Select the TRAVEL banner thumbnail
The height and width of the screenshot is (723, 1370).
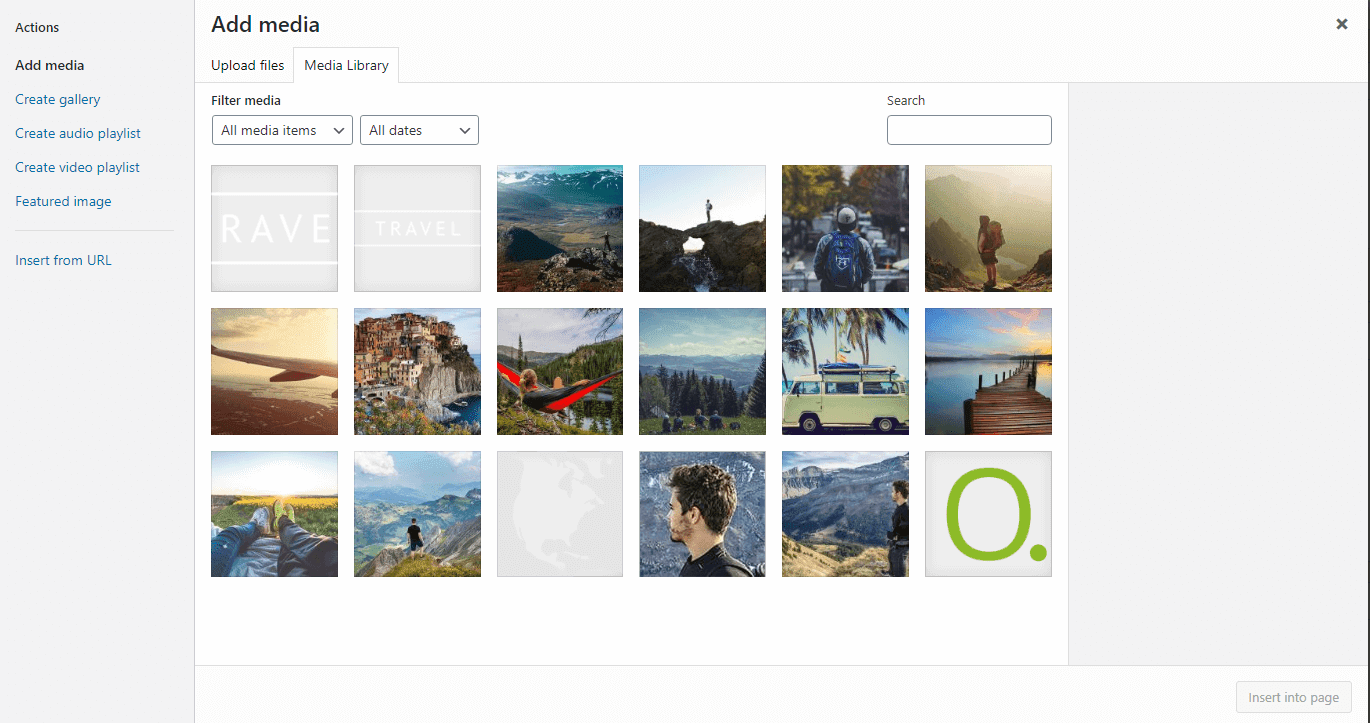[x=417, y=228]
